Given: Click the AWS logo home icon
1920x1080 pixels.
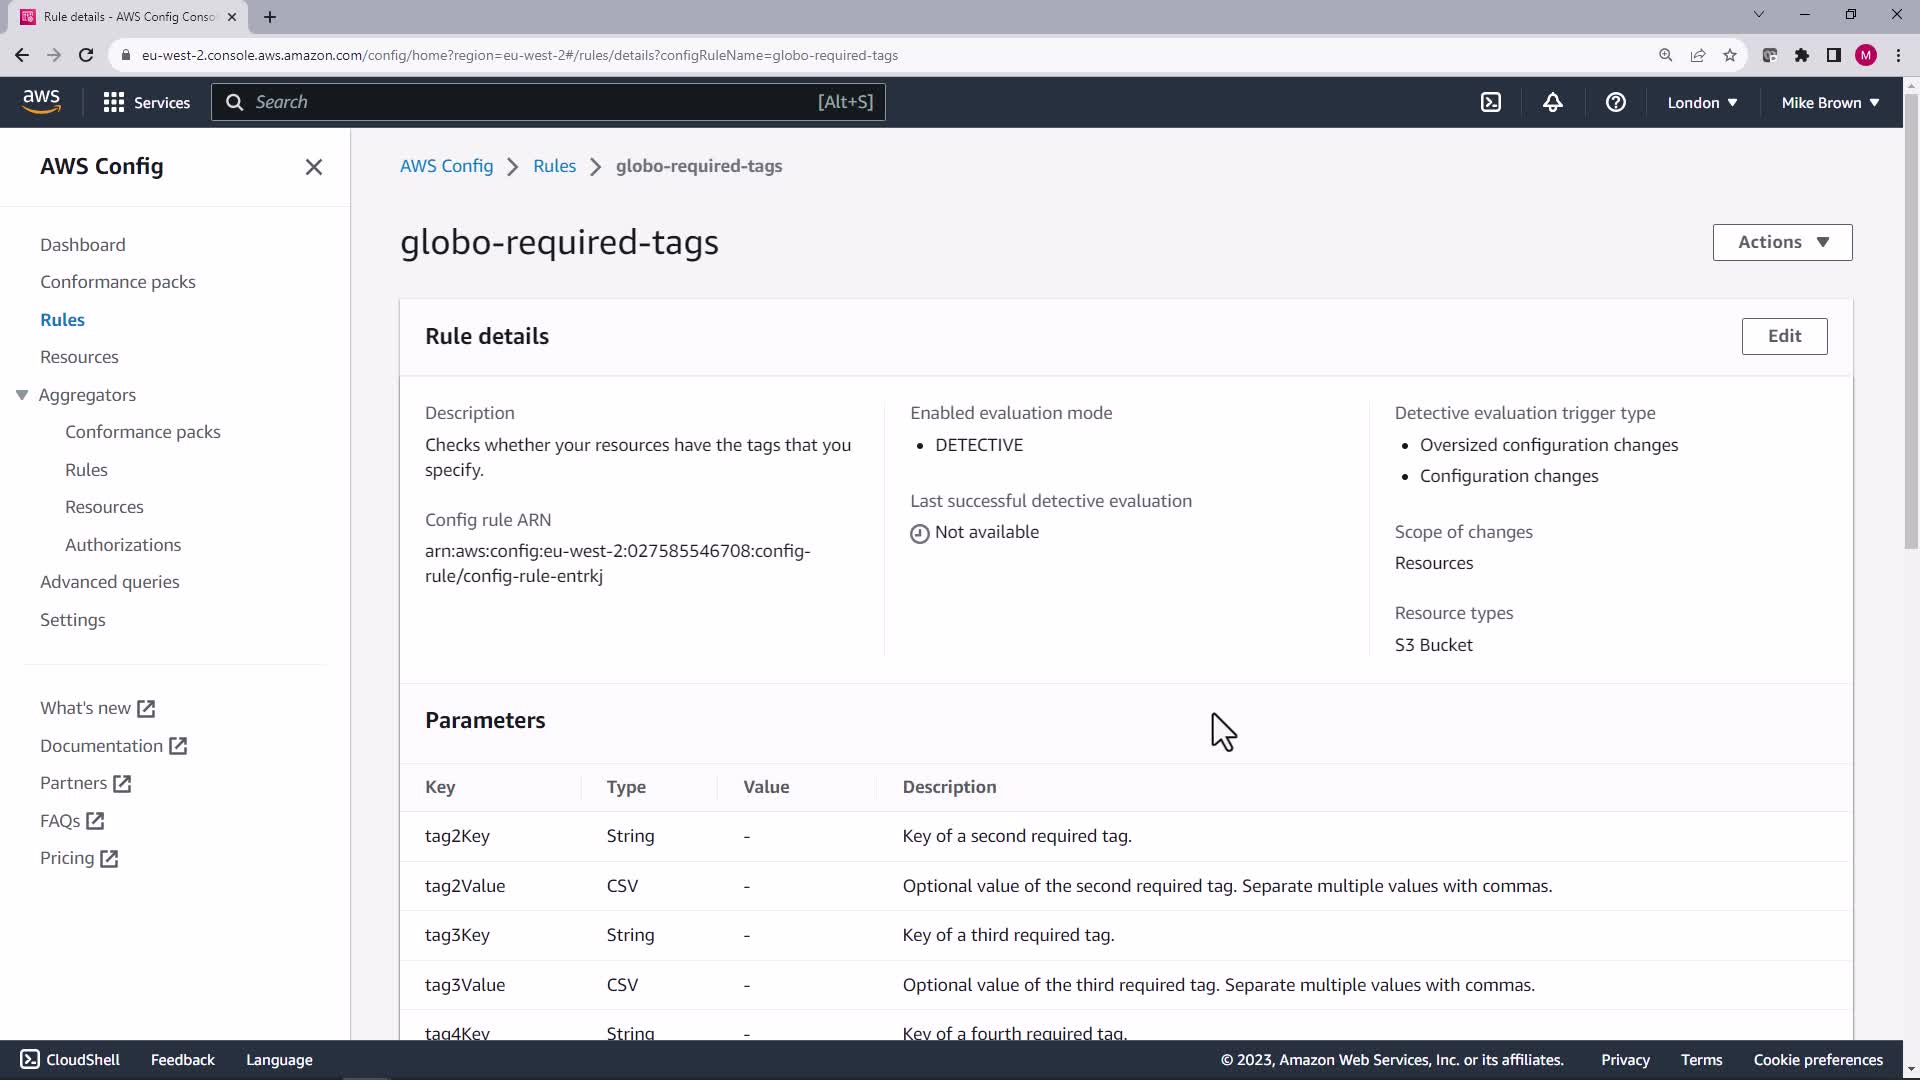Looking at the screenshot, I should coord(41,101).
